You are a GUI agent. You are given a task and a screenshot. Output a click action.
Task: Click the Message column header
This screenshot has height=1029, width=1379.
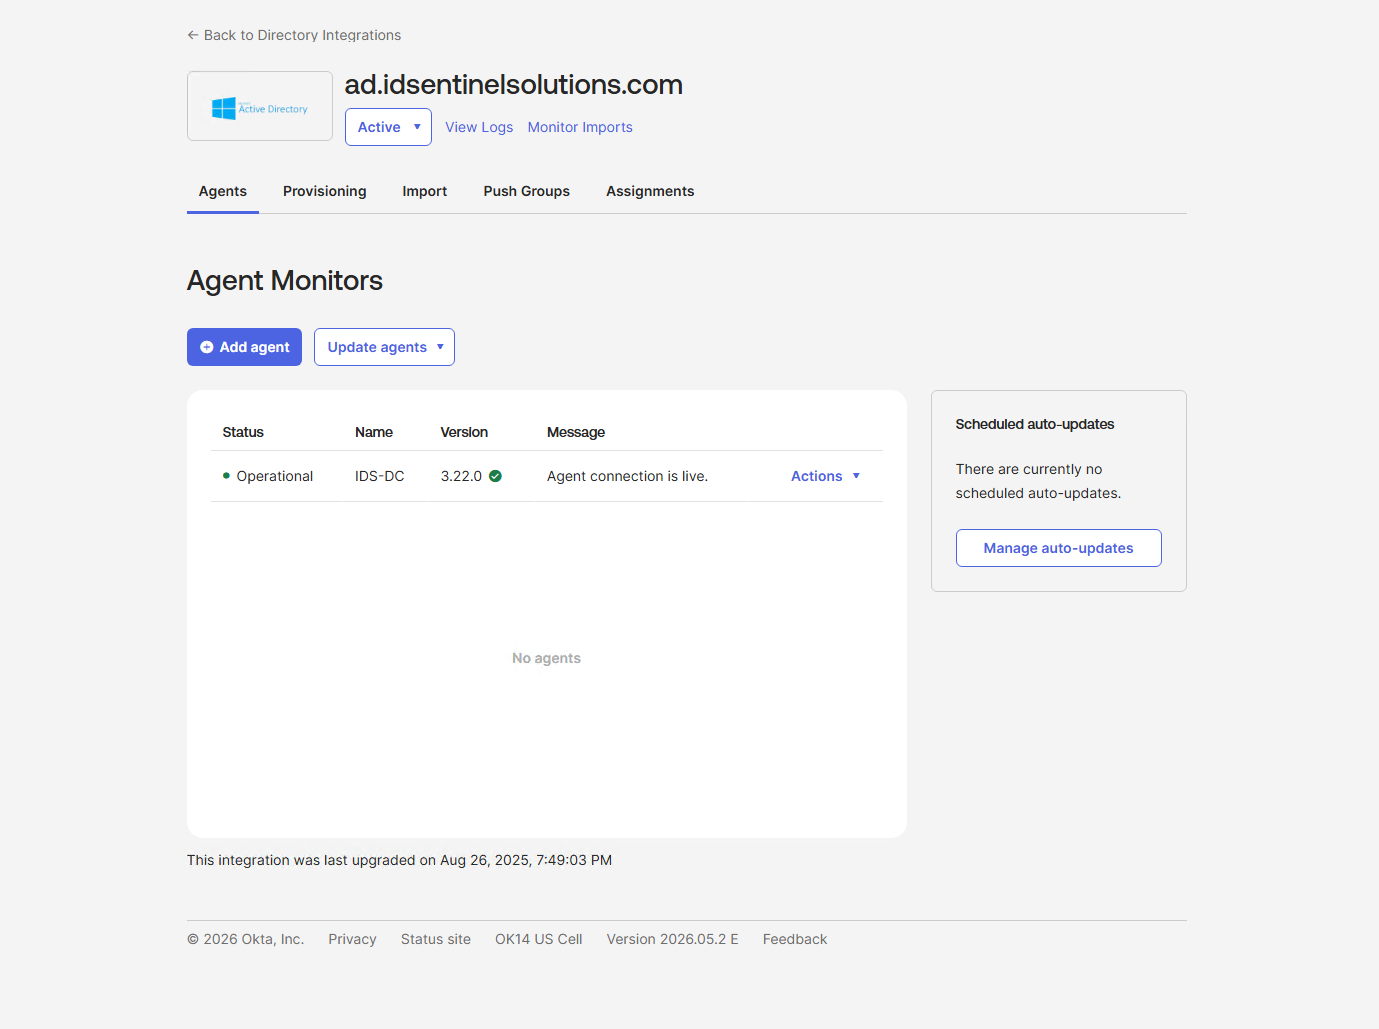[x=576, y=432]
